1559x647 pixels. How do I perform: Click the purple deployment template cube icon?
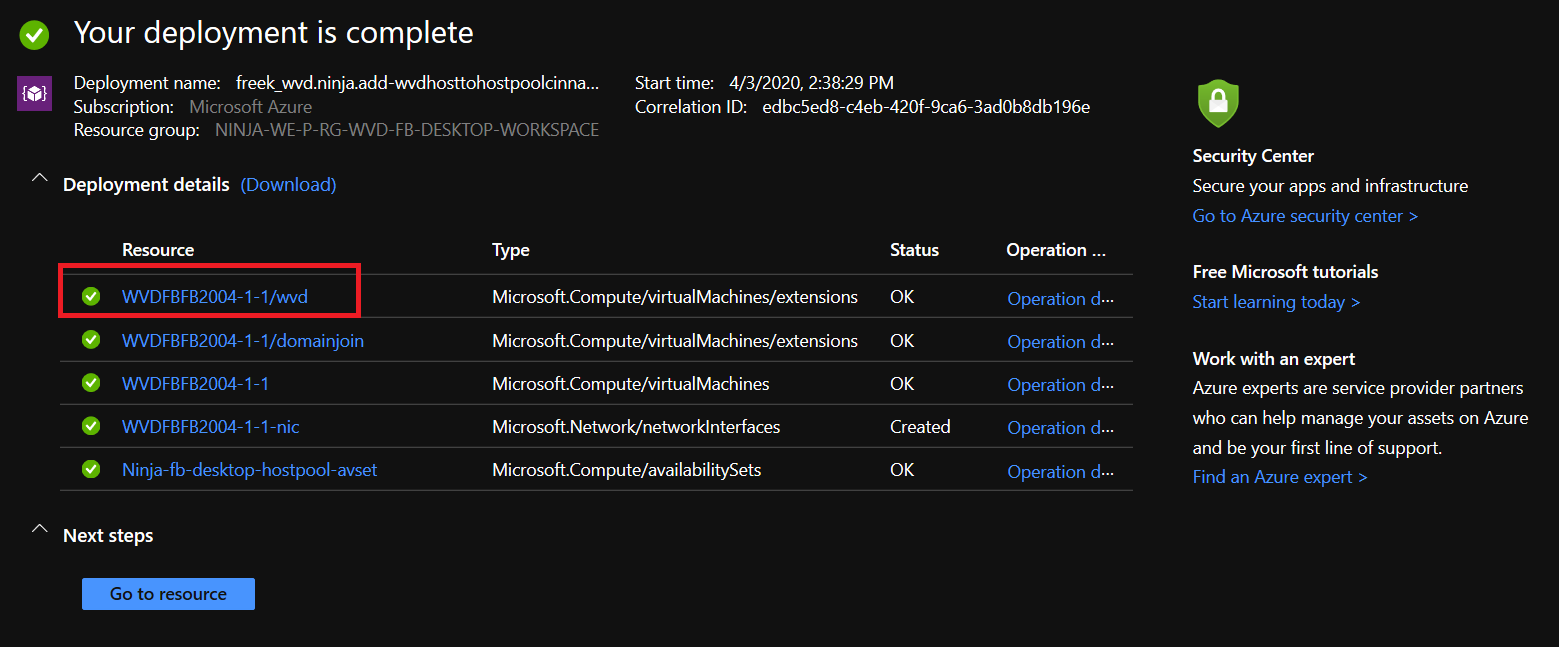tap(34, 94)
